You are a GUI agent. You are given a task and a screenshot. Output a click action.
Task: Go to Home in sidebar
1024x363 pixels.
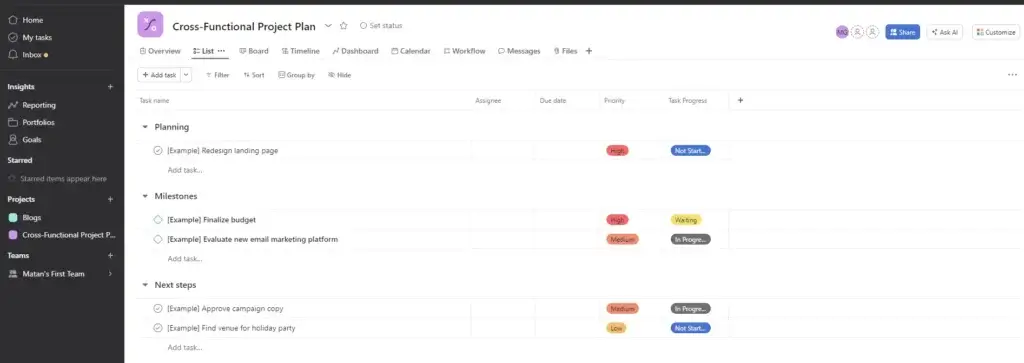pos(26,20)
